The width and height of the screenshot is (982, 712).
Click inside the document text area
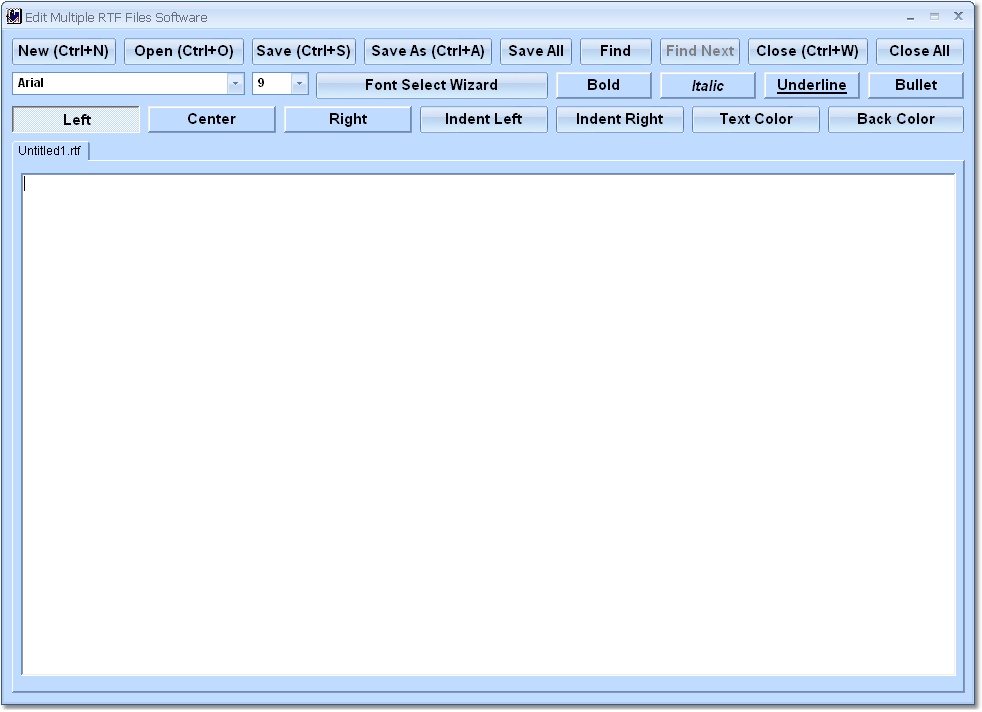(x=488, y=425)
